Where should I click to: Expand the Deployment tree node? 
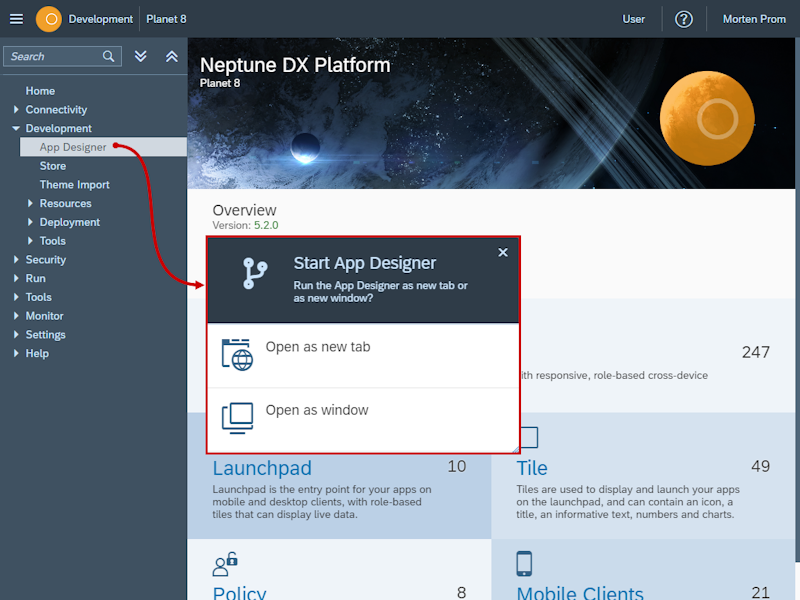tap(32, 221)
